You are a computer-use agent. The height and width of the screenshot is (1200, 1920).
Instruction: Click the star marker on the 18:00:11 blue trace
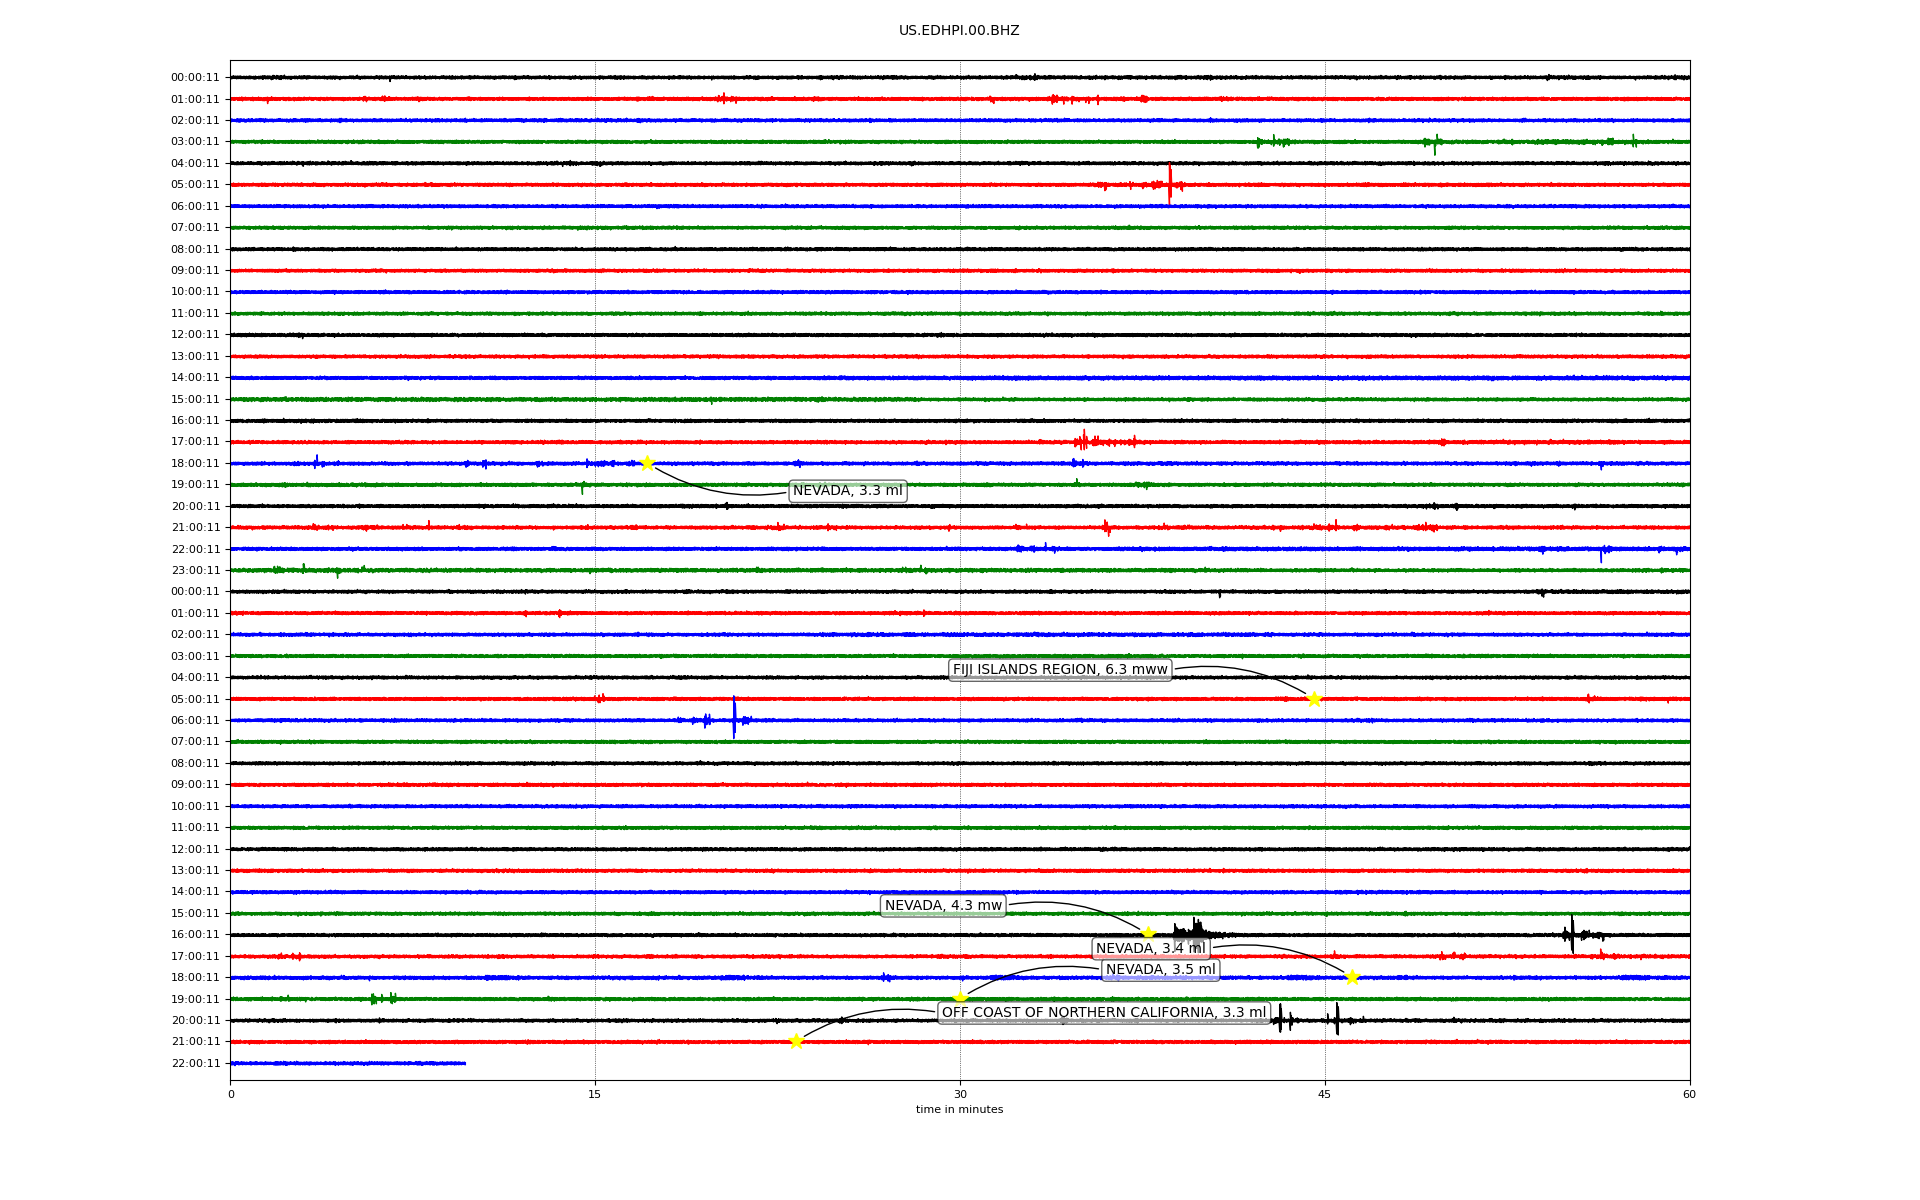coord(647,463)
